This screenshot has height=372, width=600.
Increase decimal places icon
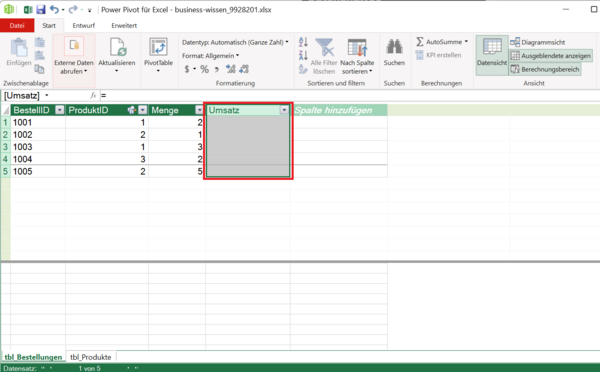230,69
